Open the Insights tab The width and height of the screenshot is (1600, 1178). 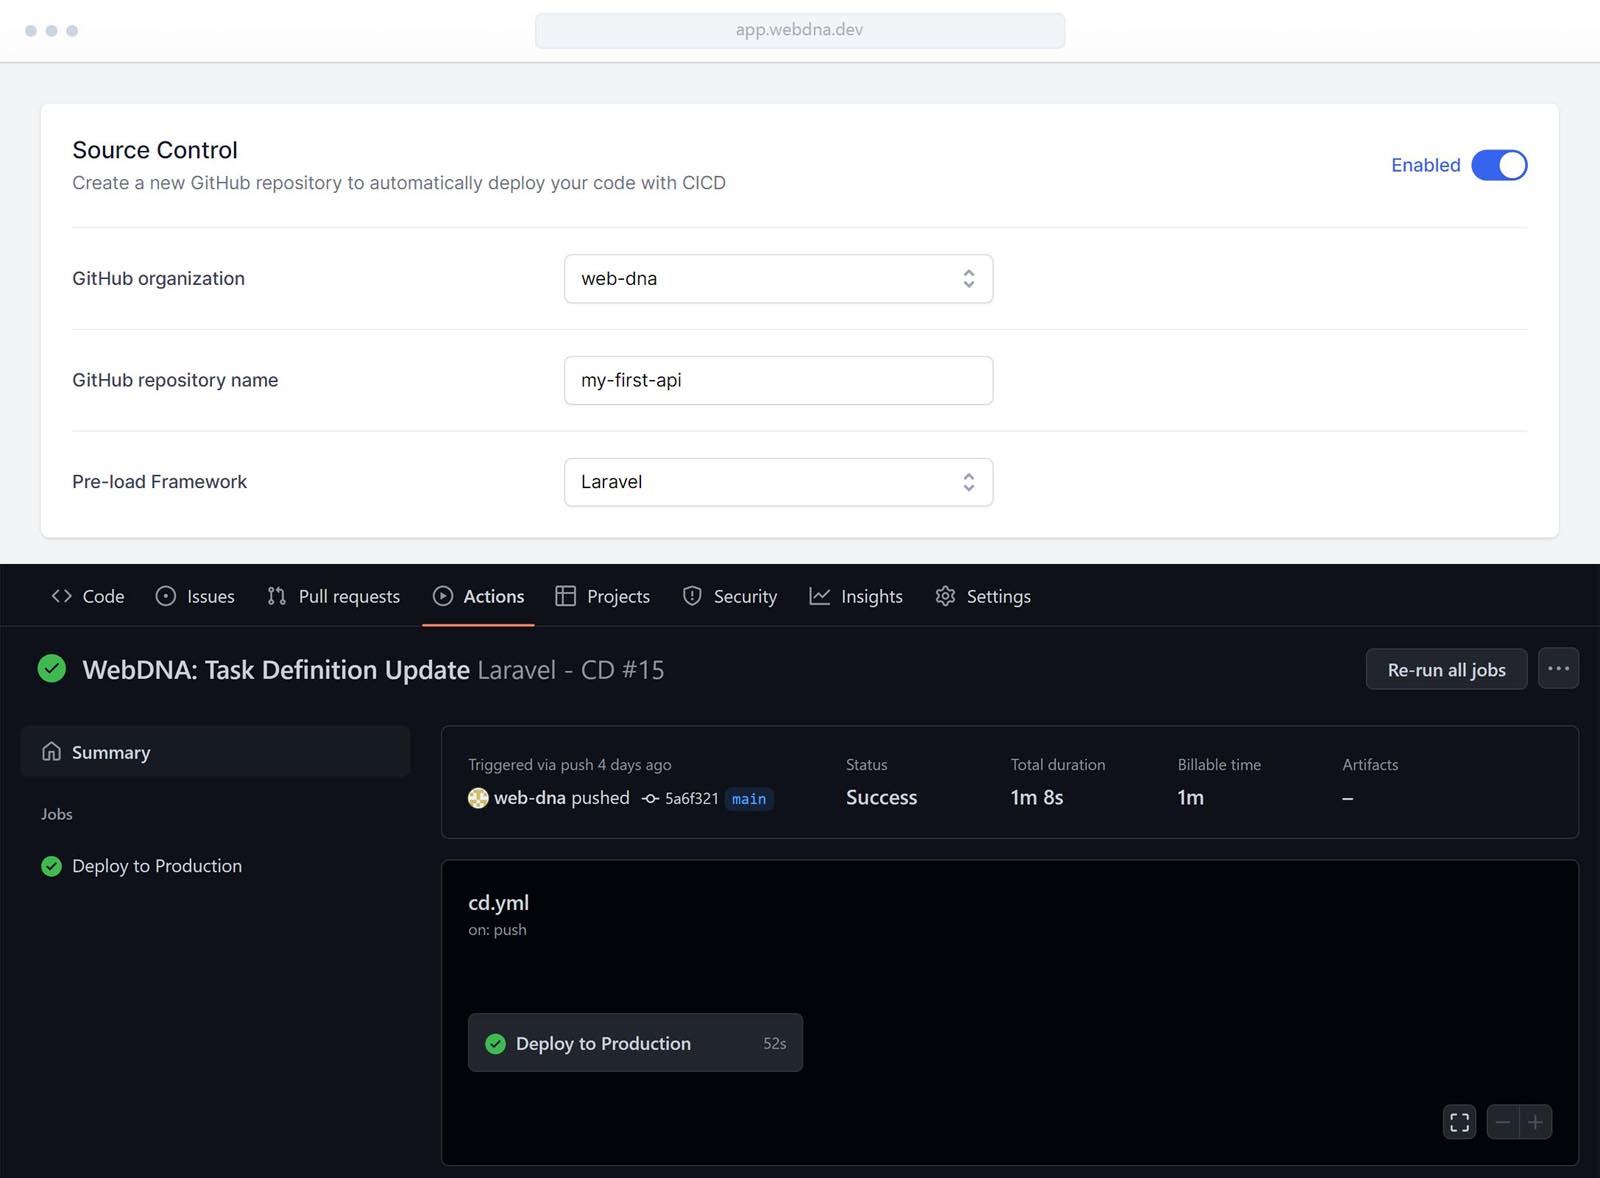(x=856, y=596)
